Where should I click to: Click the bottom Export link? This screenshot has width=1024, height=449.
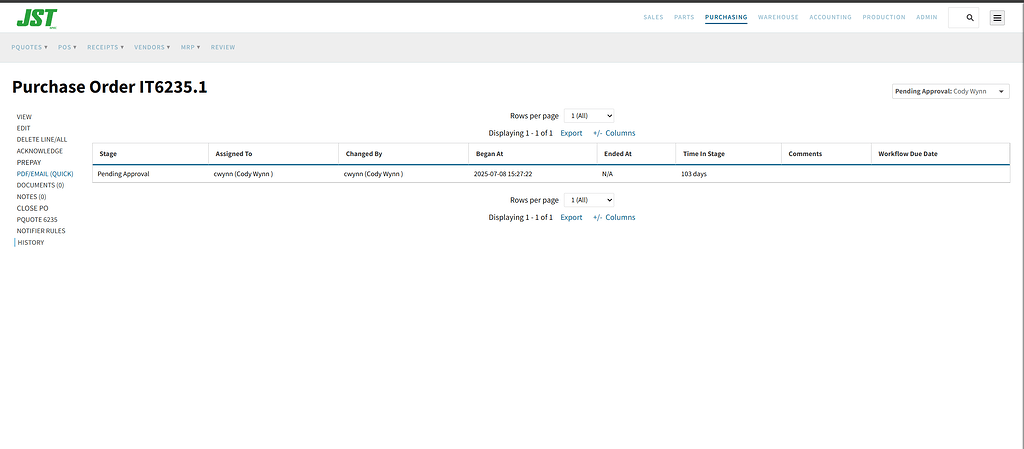click(571, 217)
